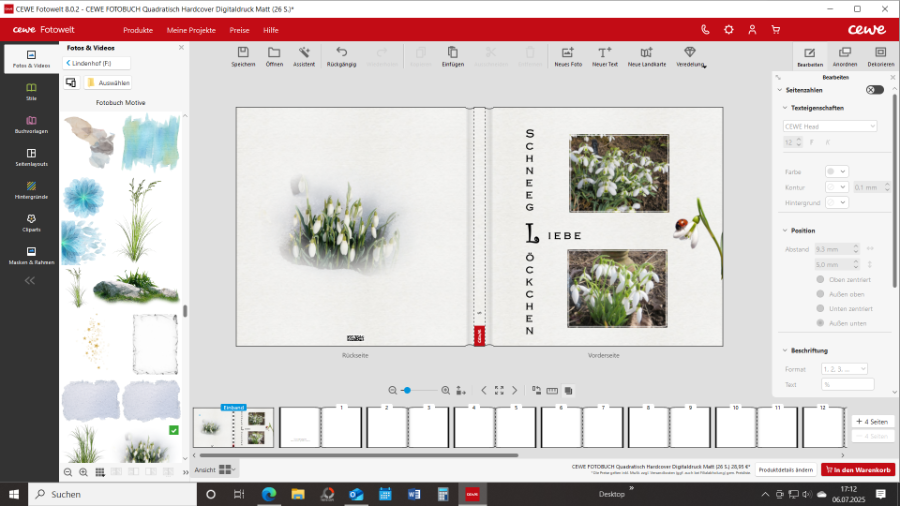Open the CEWE Head font dropdown
900x506 pixels.
point(829,126)
